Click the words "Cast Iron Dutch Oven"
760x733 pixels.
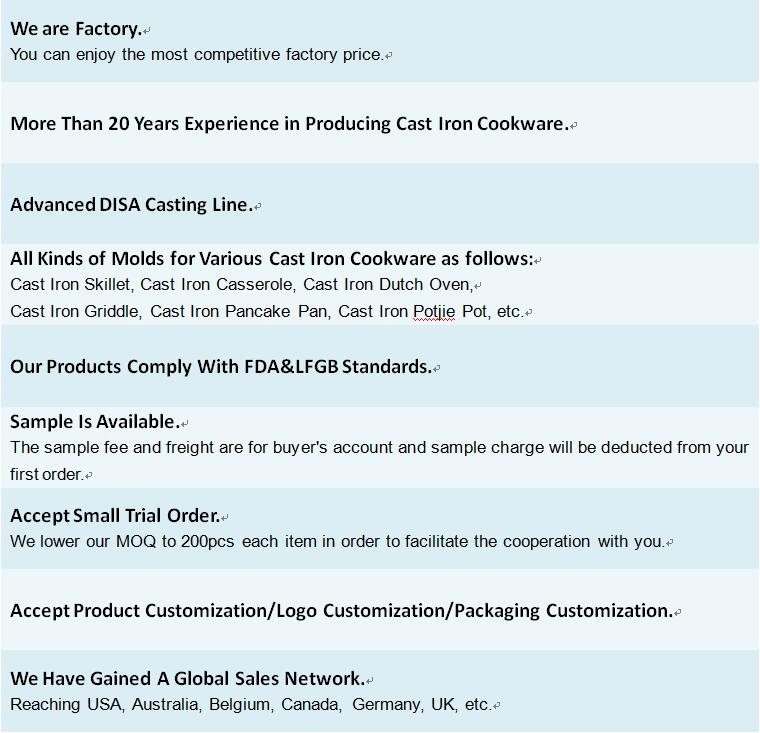tap(387, 285)
